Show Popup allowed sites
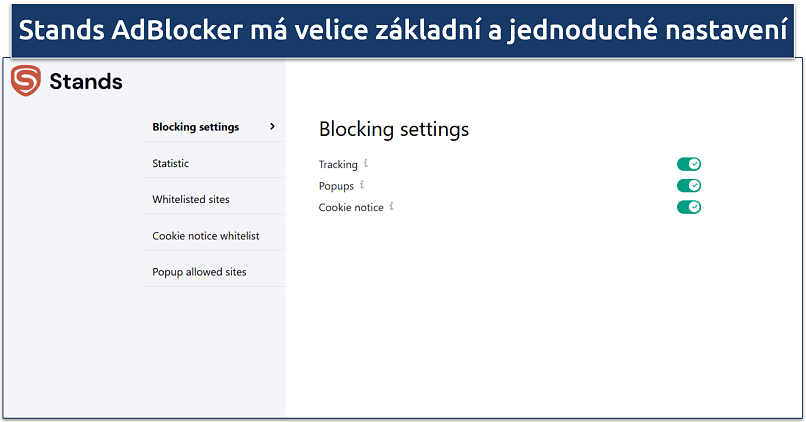This screenshot has height=422, width=806. [x=199, y=272]
